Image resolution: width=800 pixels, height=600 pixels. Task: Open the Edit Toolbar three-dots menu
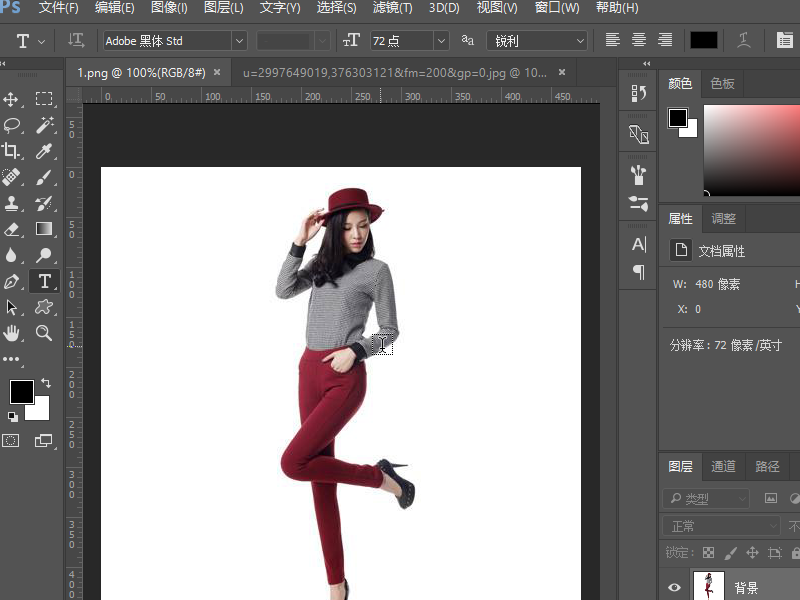click(x=11, y=359)
